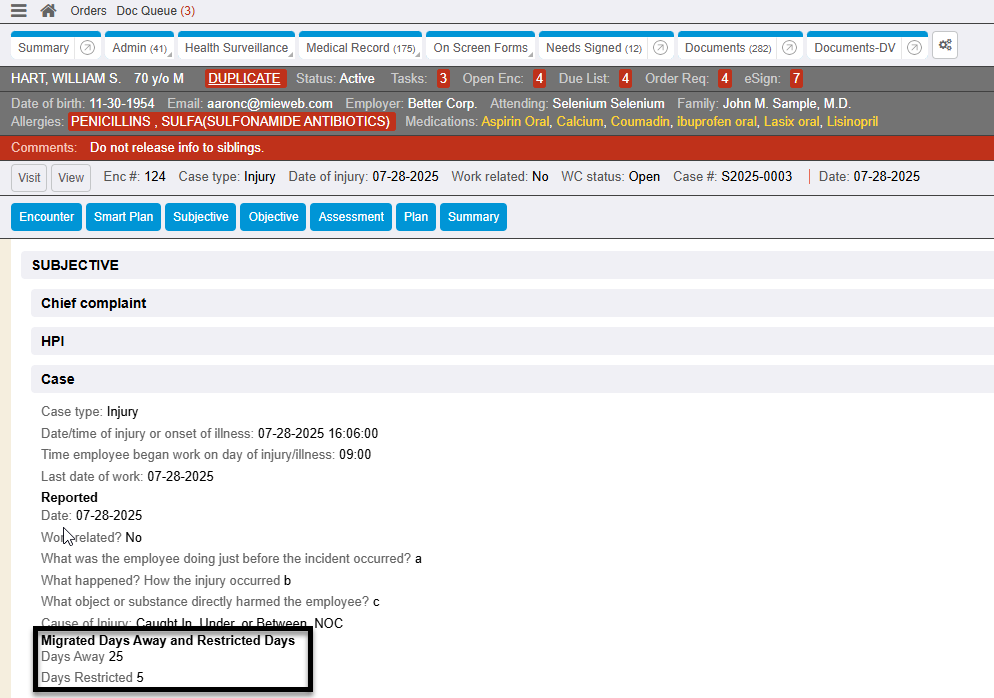Click the DUPLICATE patient link
Screen dimensions: 994x698
tap(245, 78)
